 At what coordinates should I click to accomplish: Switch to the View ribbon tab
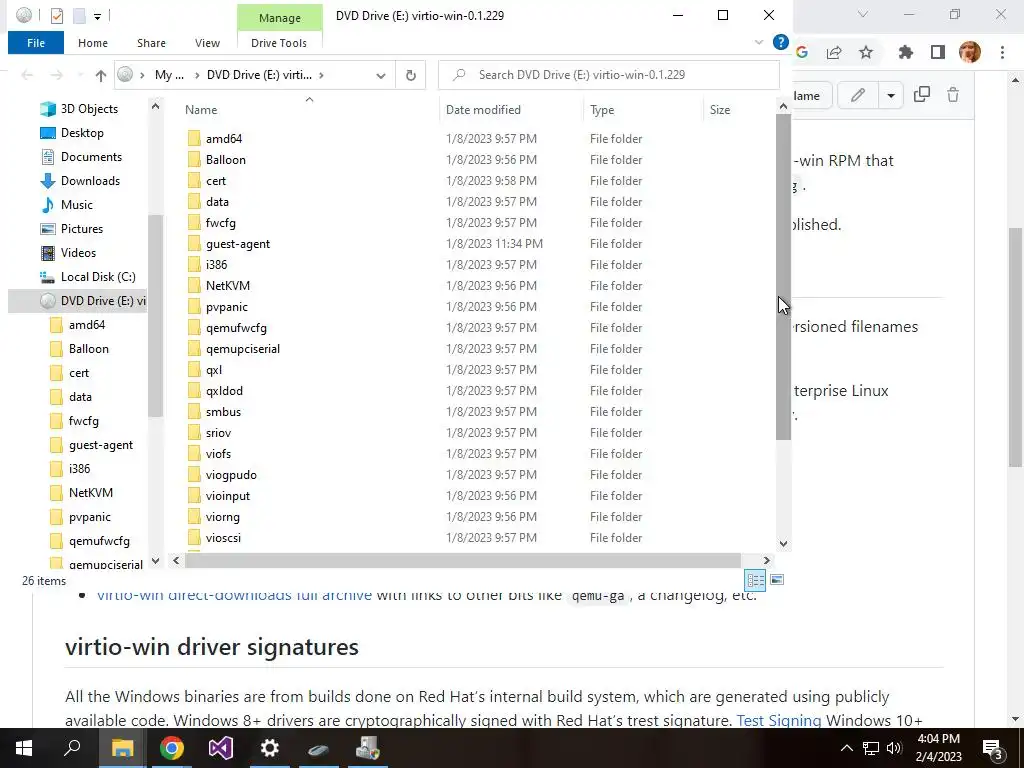coord(207,43)
